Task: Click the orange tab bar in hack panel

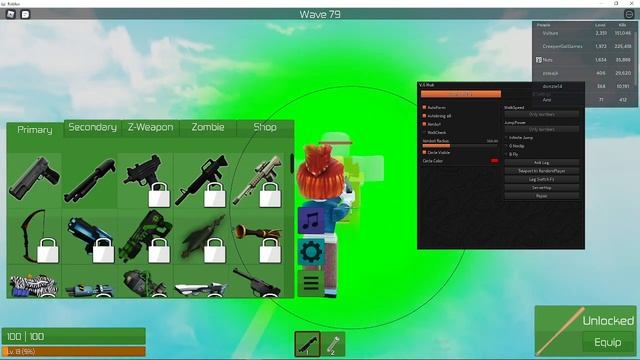Action: 461,94
